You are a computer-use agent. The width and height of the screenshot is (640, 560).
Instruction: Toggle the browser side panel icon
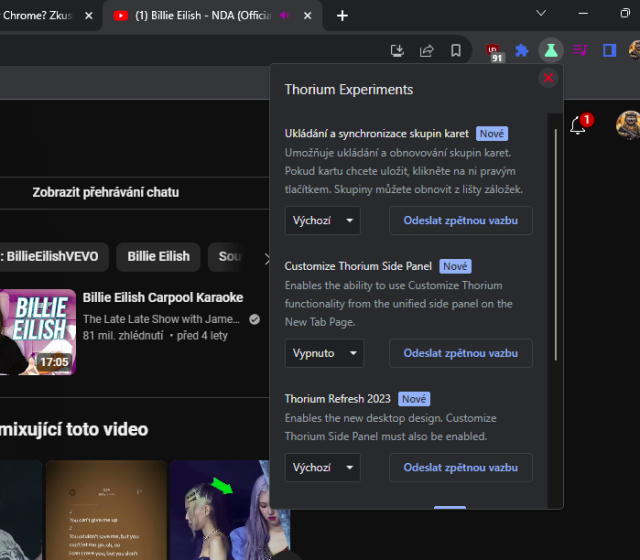click(609, 51)
